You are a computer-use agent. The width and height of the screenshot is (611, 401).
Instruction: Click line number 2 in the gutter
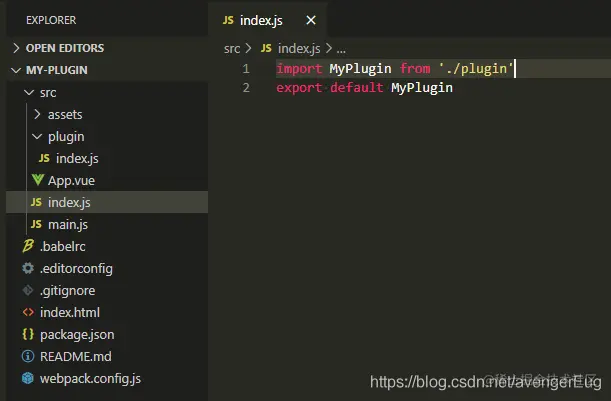[x=246, y=87]
